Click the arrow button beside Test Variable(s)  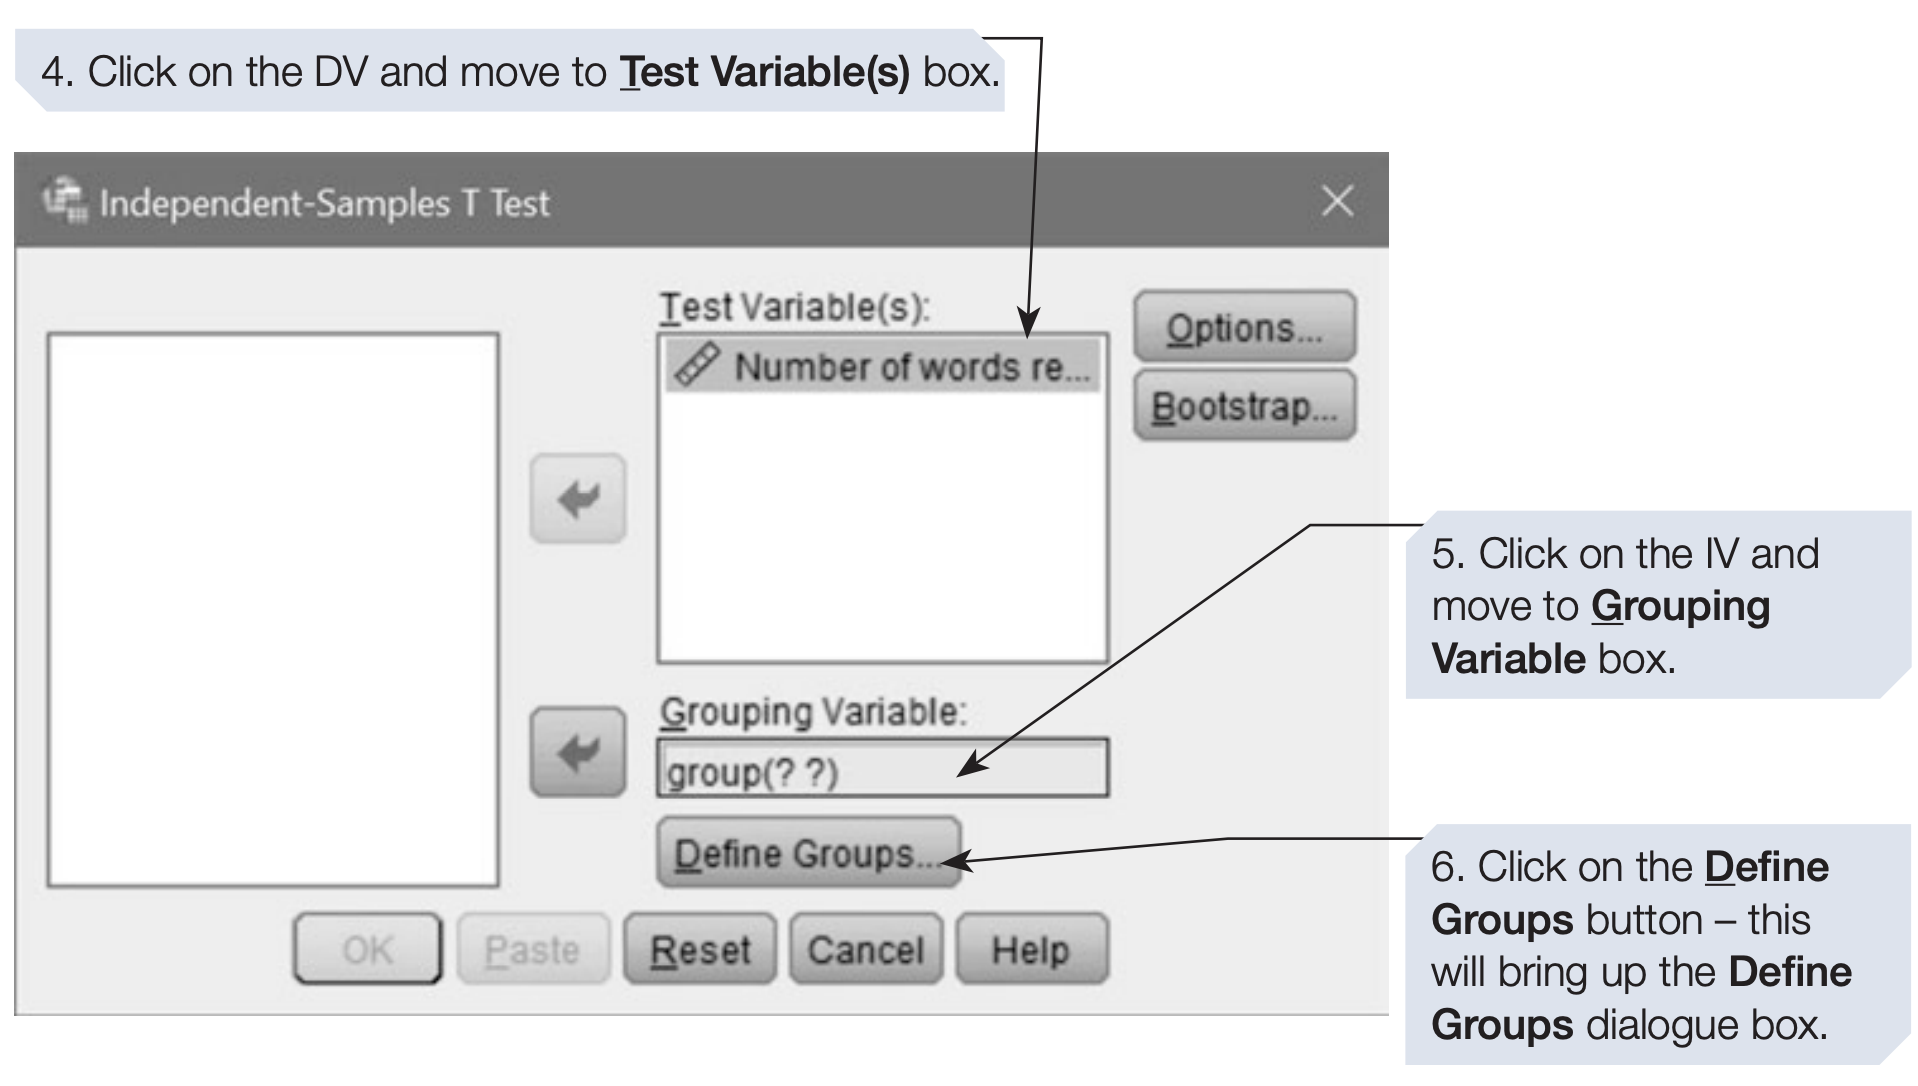(x=578, y=498)
